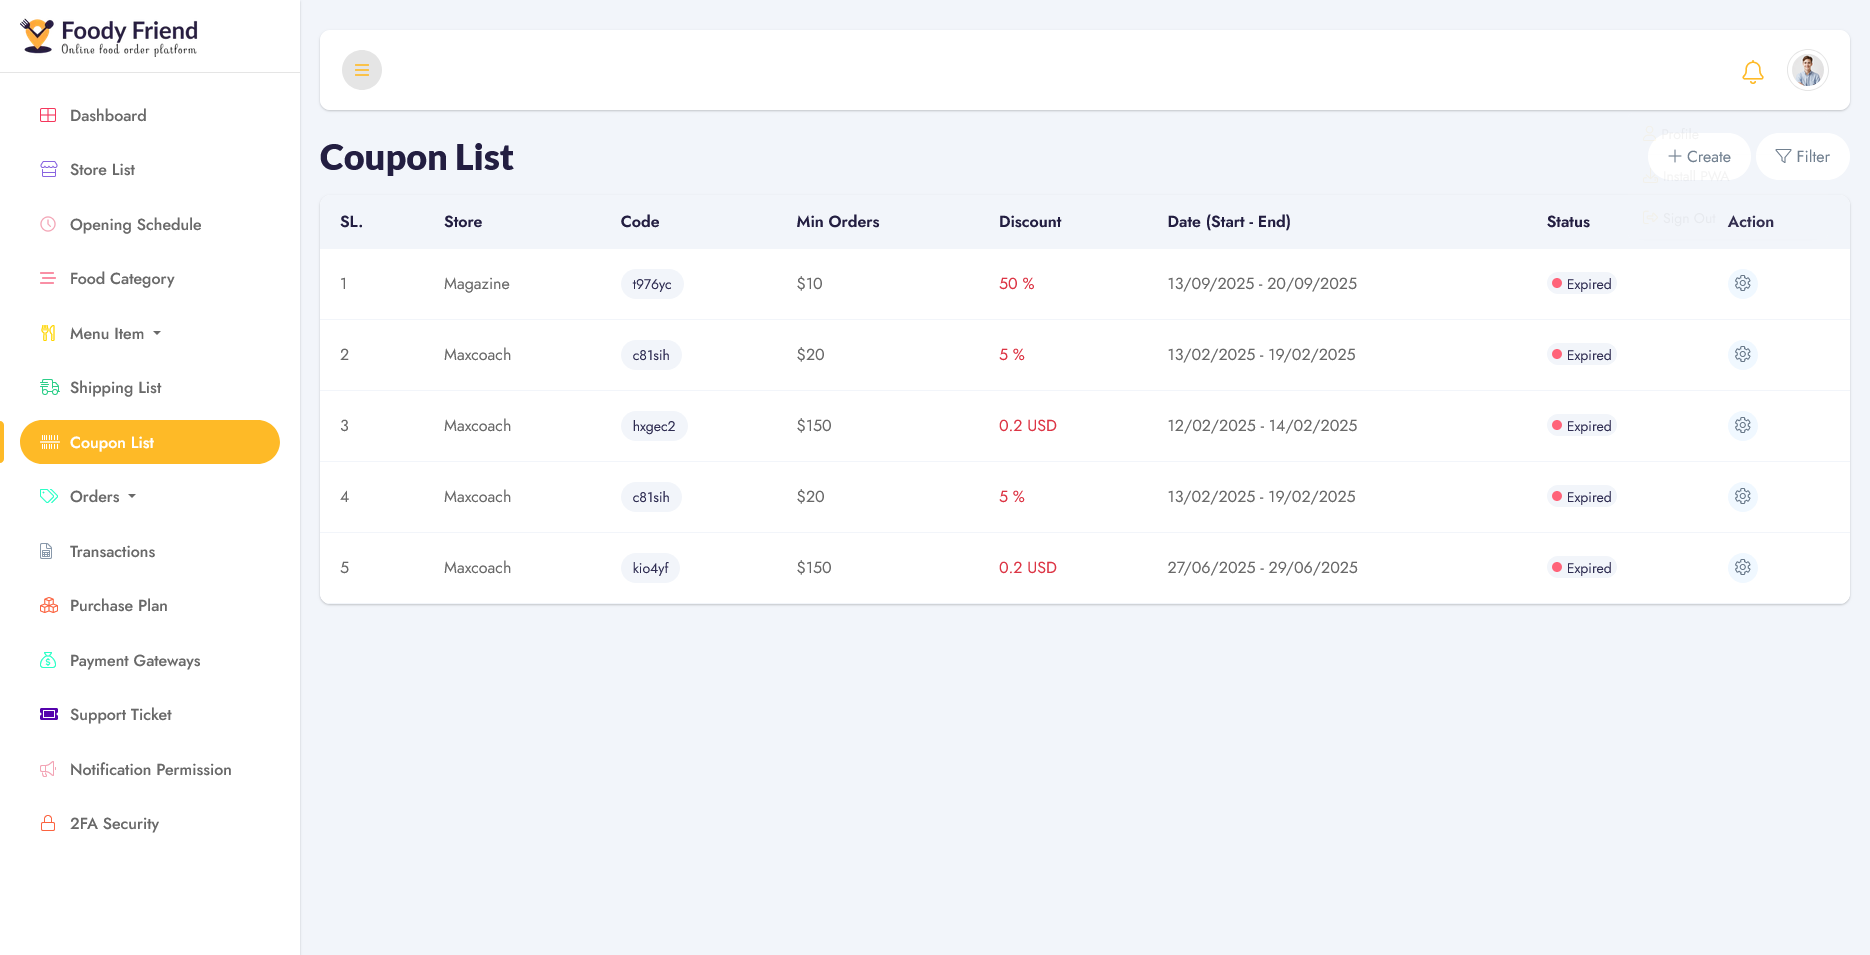Click the Expired status in row 5
Image resolution: width=1870 pixels, height=955 pixels.
click(1581, 568)
